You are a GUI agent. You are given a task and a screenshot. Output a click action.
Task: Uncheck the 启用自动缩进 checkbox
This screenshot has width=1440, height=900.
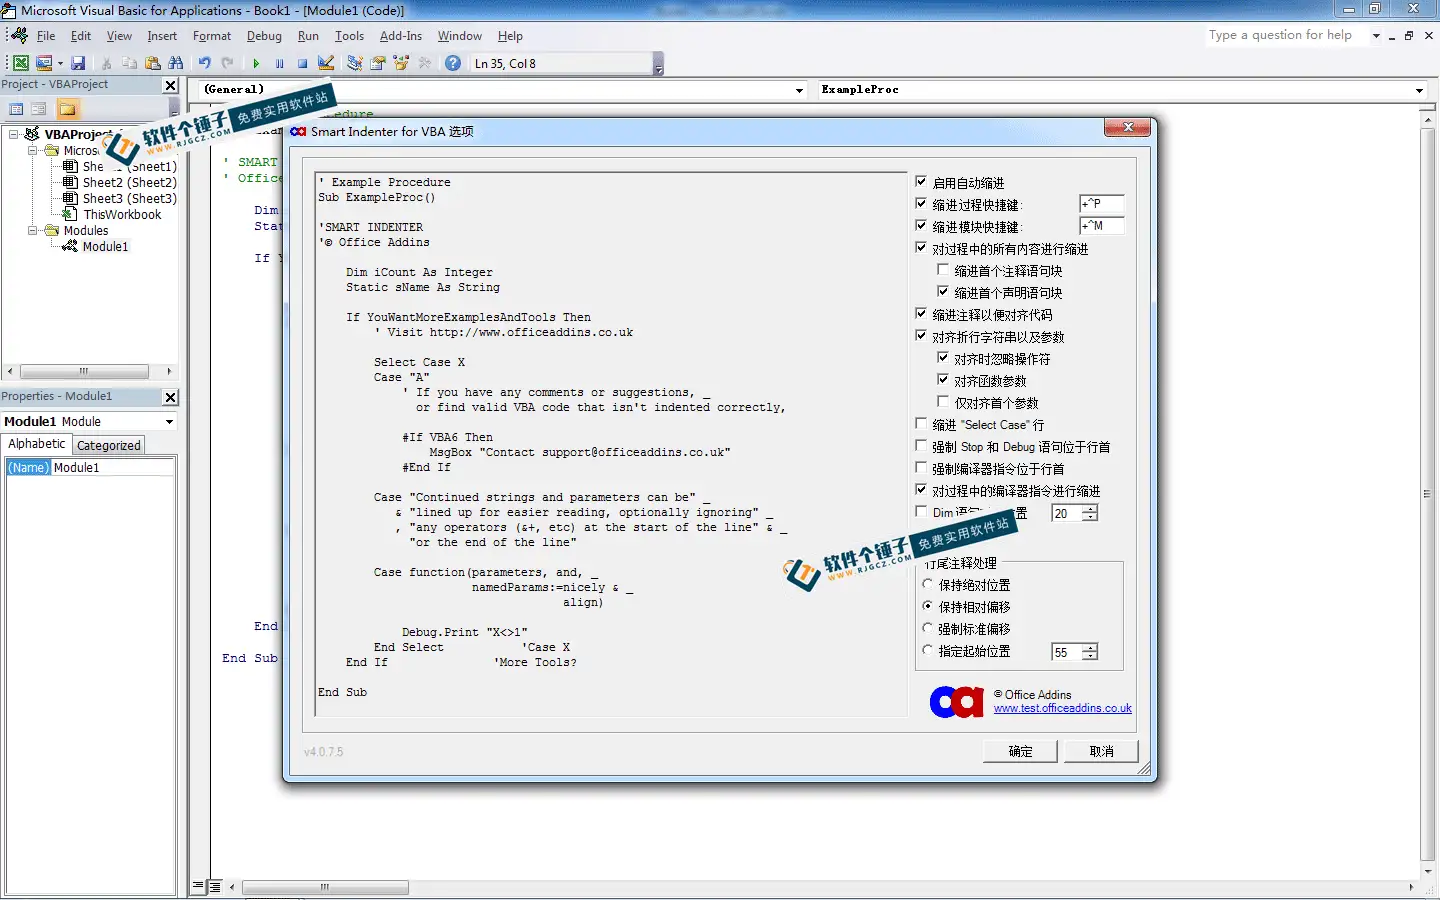coord(922,182)
